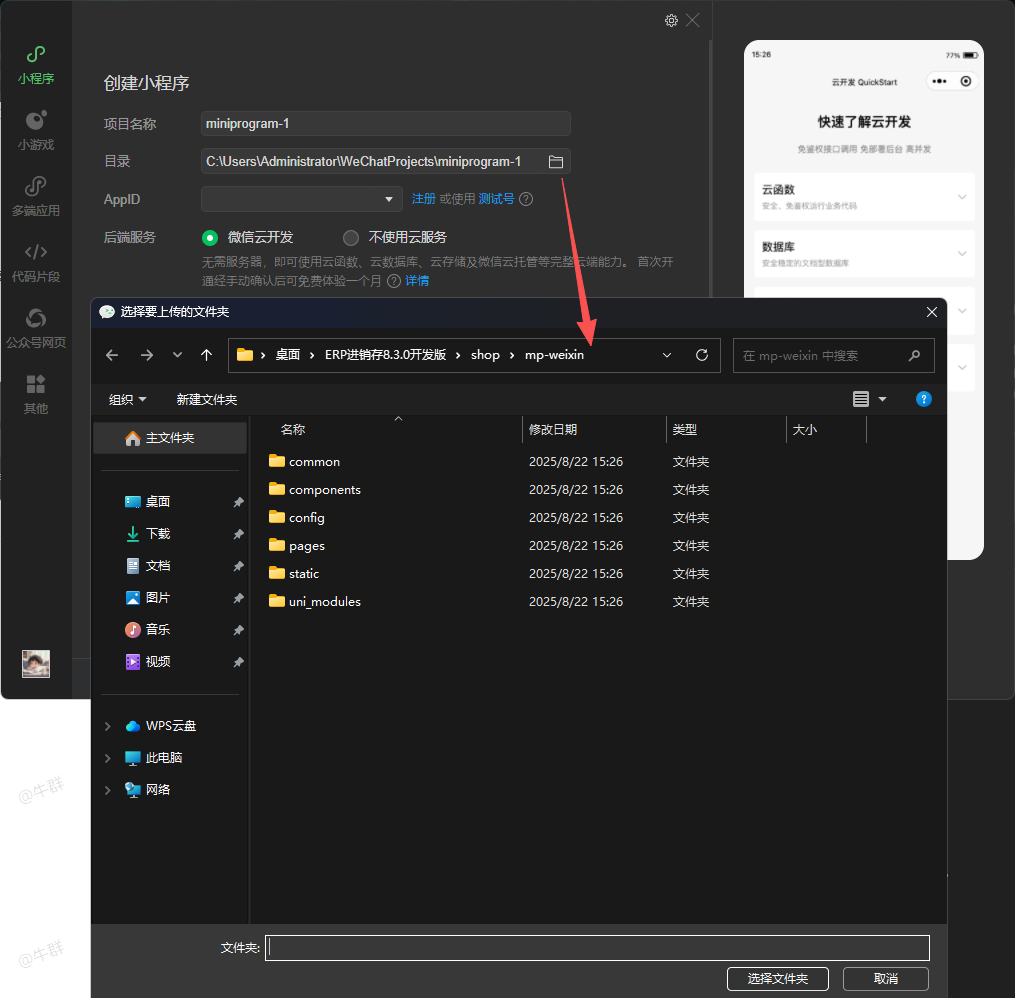Image resolution: width=1015 pixels, height=998 pixels.
Task: Open the 其他 section in sidebar
Action: [36, 395]
